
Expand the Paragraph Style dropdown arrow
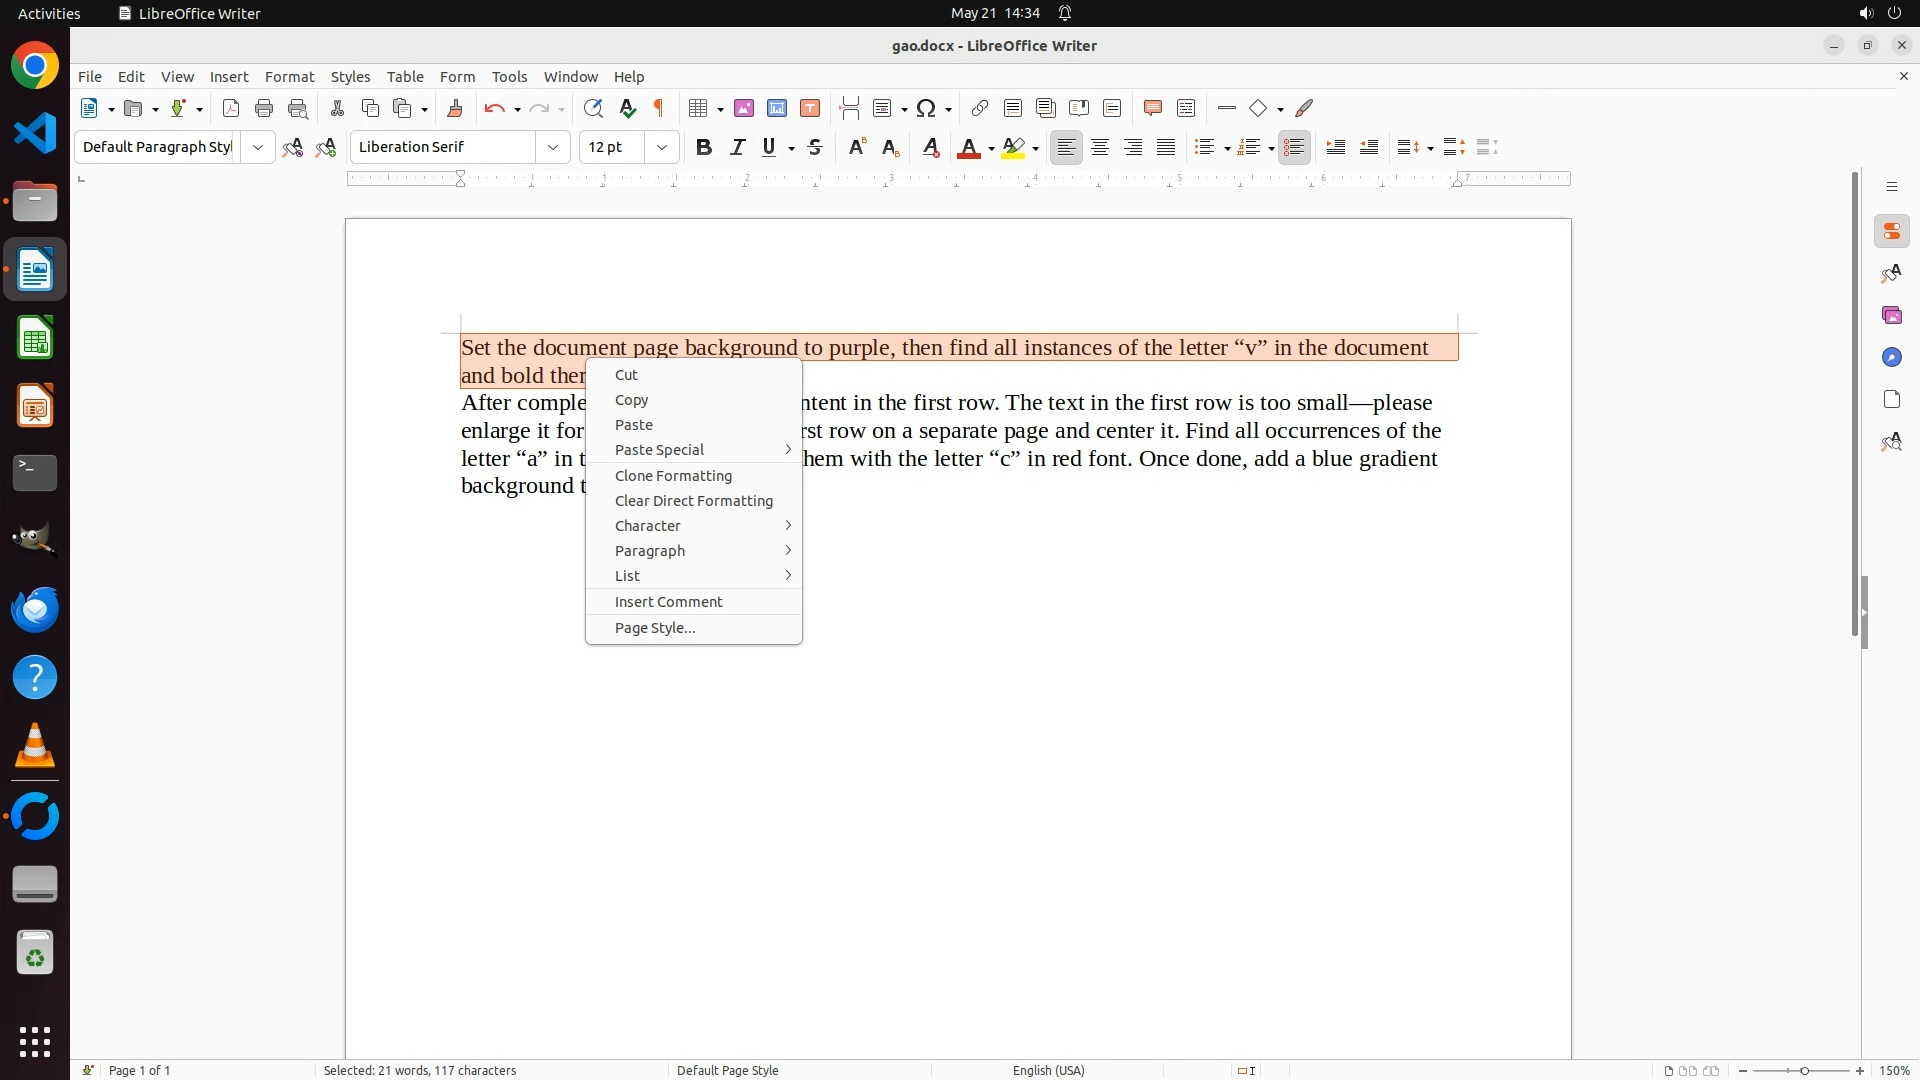point(258,147)
